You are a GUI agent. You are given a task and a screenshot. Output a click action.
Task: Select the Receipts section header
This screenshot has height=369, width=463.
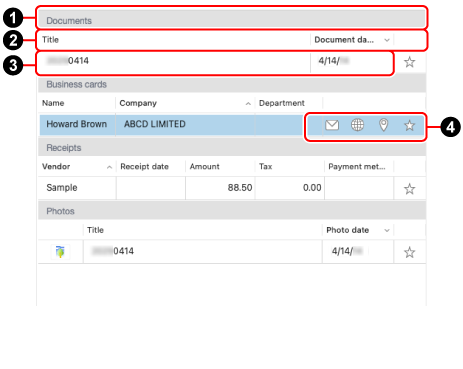coord(232,147)
